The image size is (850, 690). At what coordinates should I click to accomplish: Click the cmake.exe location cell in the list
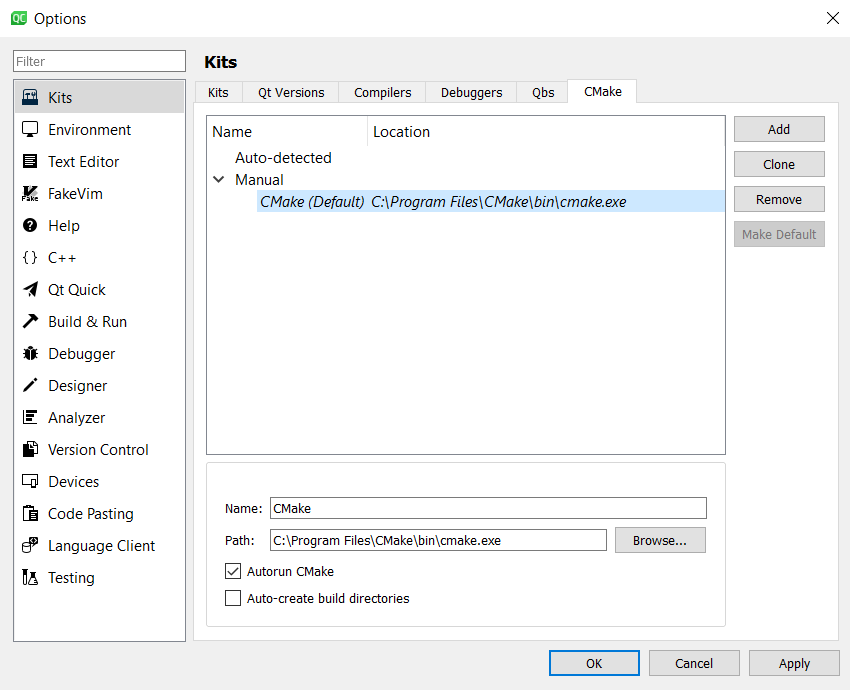(x=499, y=202)
